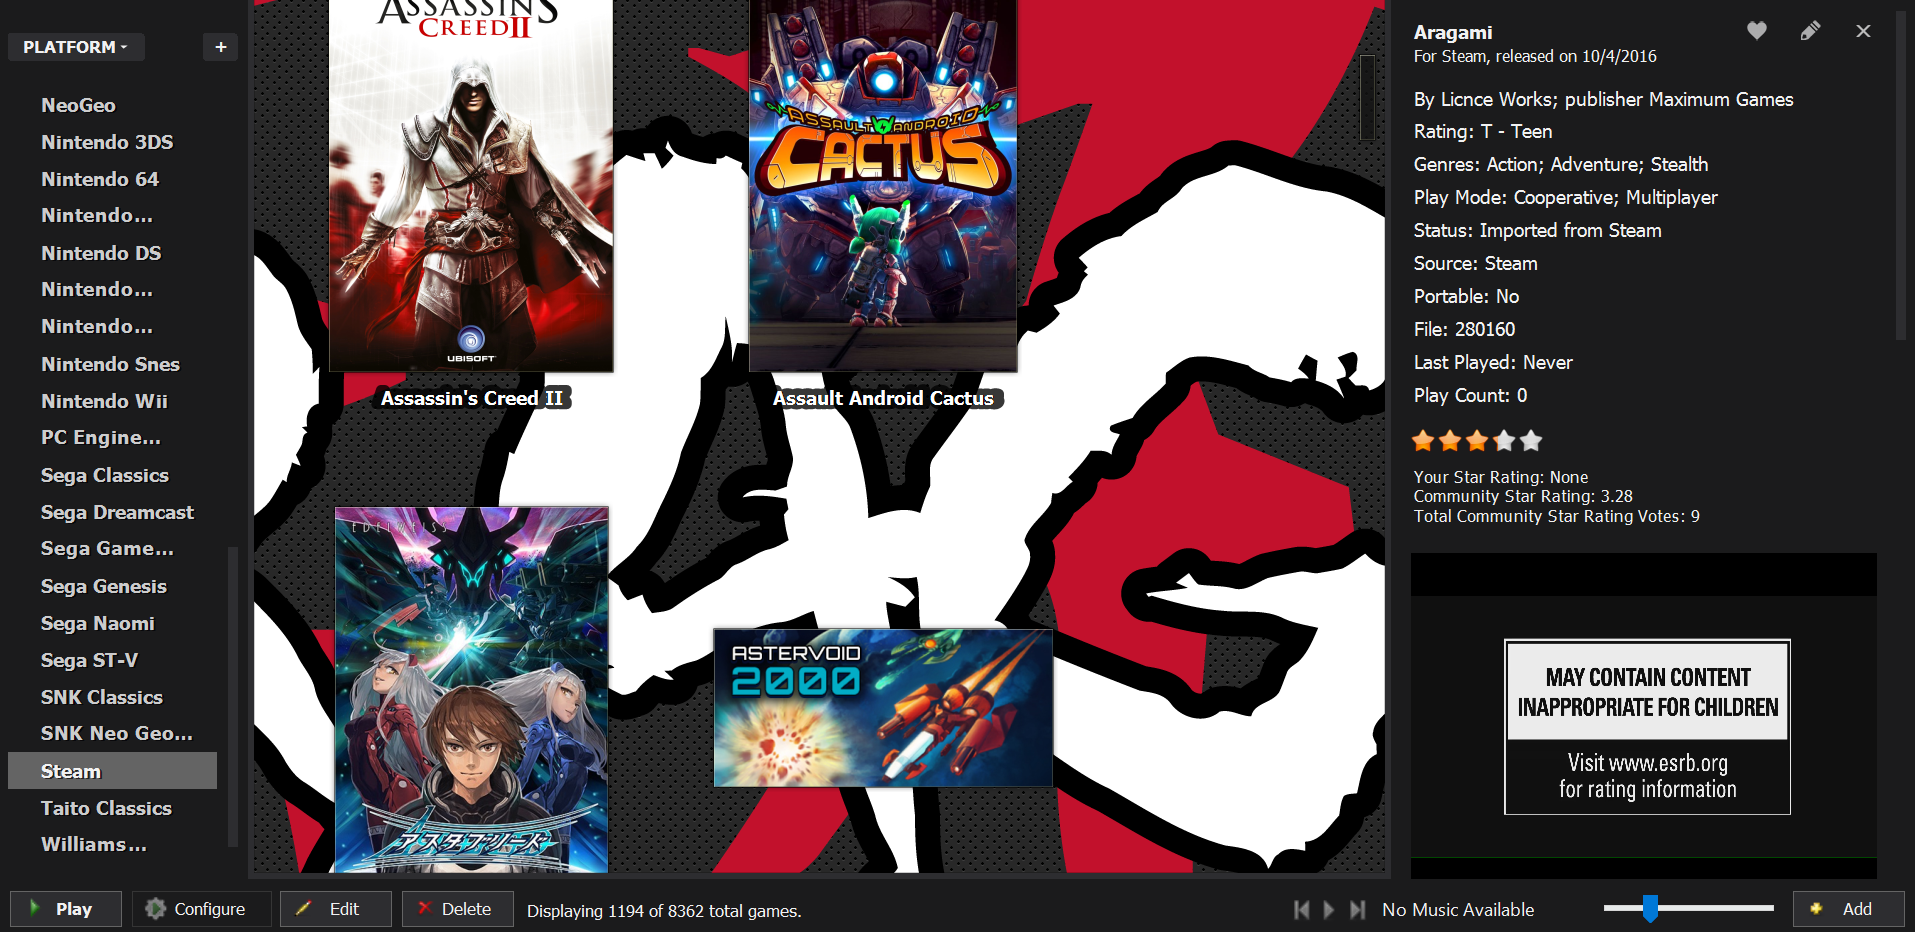Select the Astervoid 2000 banner
Viewport: 1915px width, 932px height.
[x=883, y=708]
